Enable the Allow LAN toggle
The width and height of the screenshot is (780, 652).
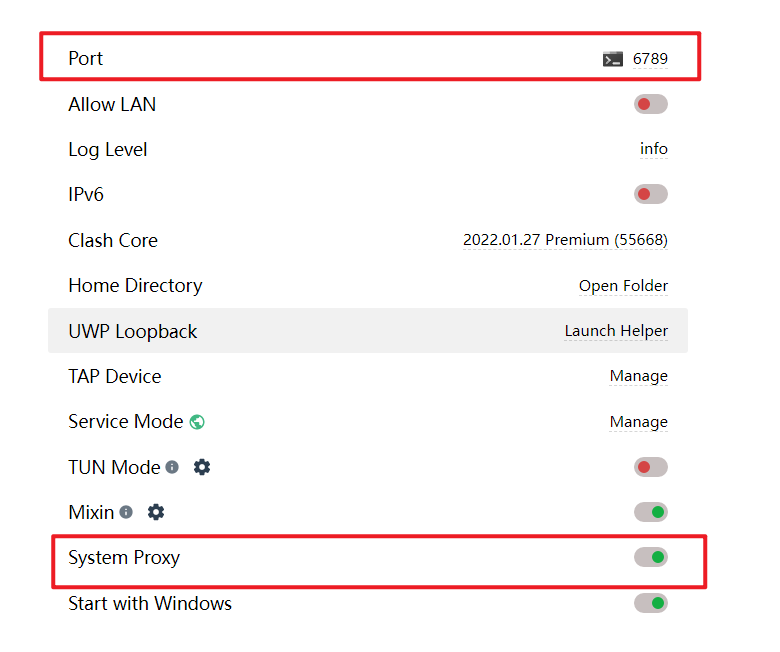(x=651, y=104)
